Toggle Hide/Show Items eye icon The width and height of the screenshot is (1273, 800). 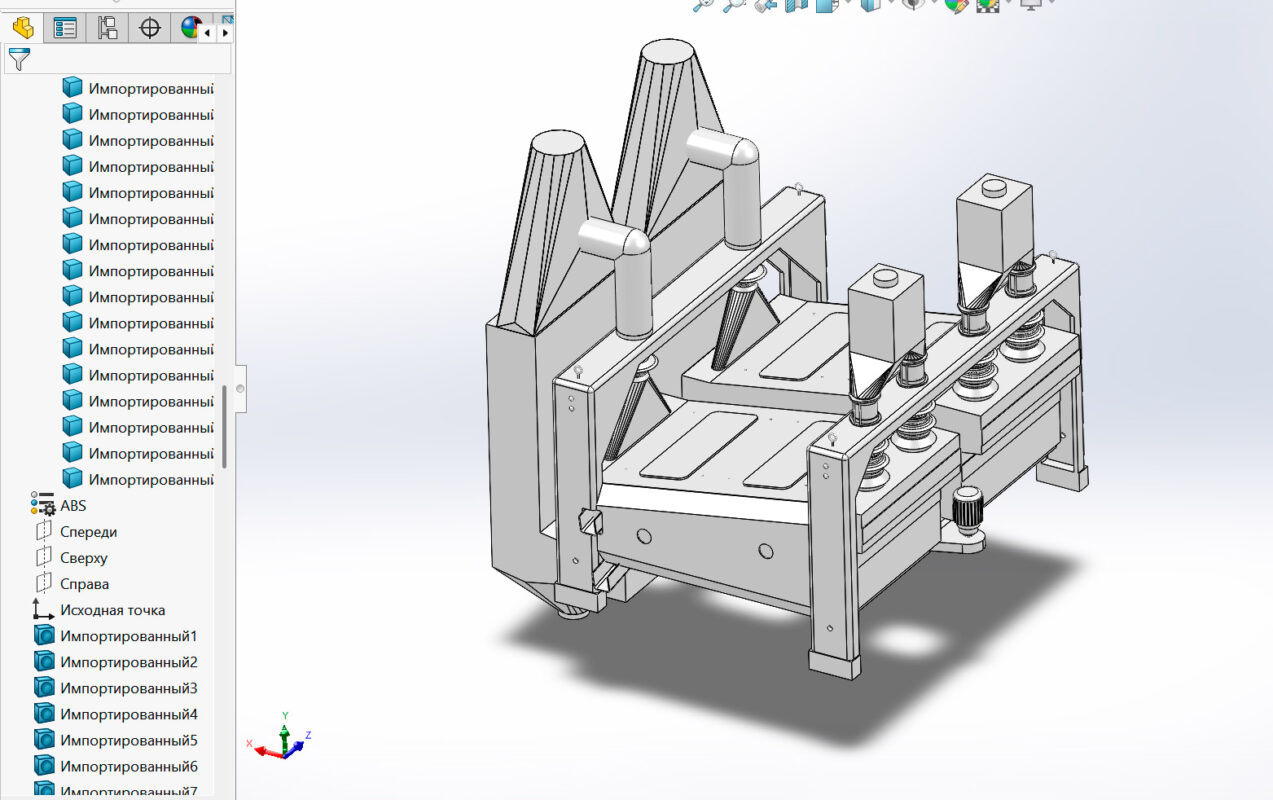point(912,5)
